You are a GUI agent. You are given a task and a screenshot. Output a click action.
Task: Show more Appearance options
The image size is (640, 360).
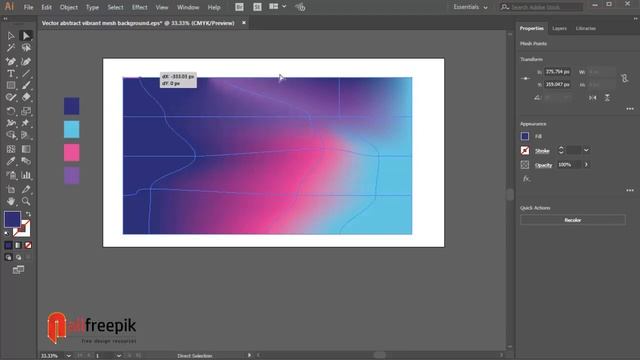(630, 191)
